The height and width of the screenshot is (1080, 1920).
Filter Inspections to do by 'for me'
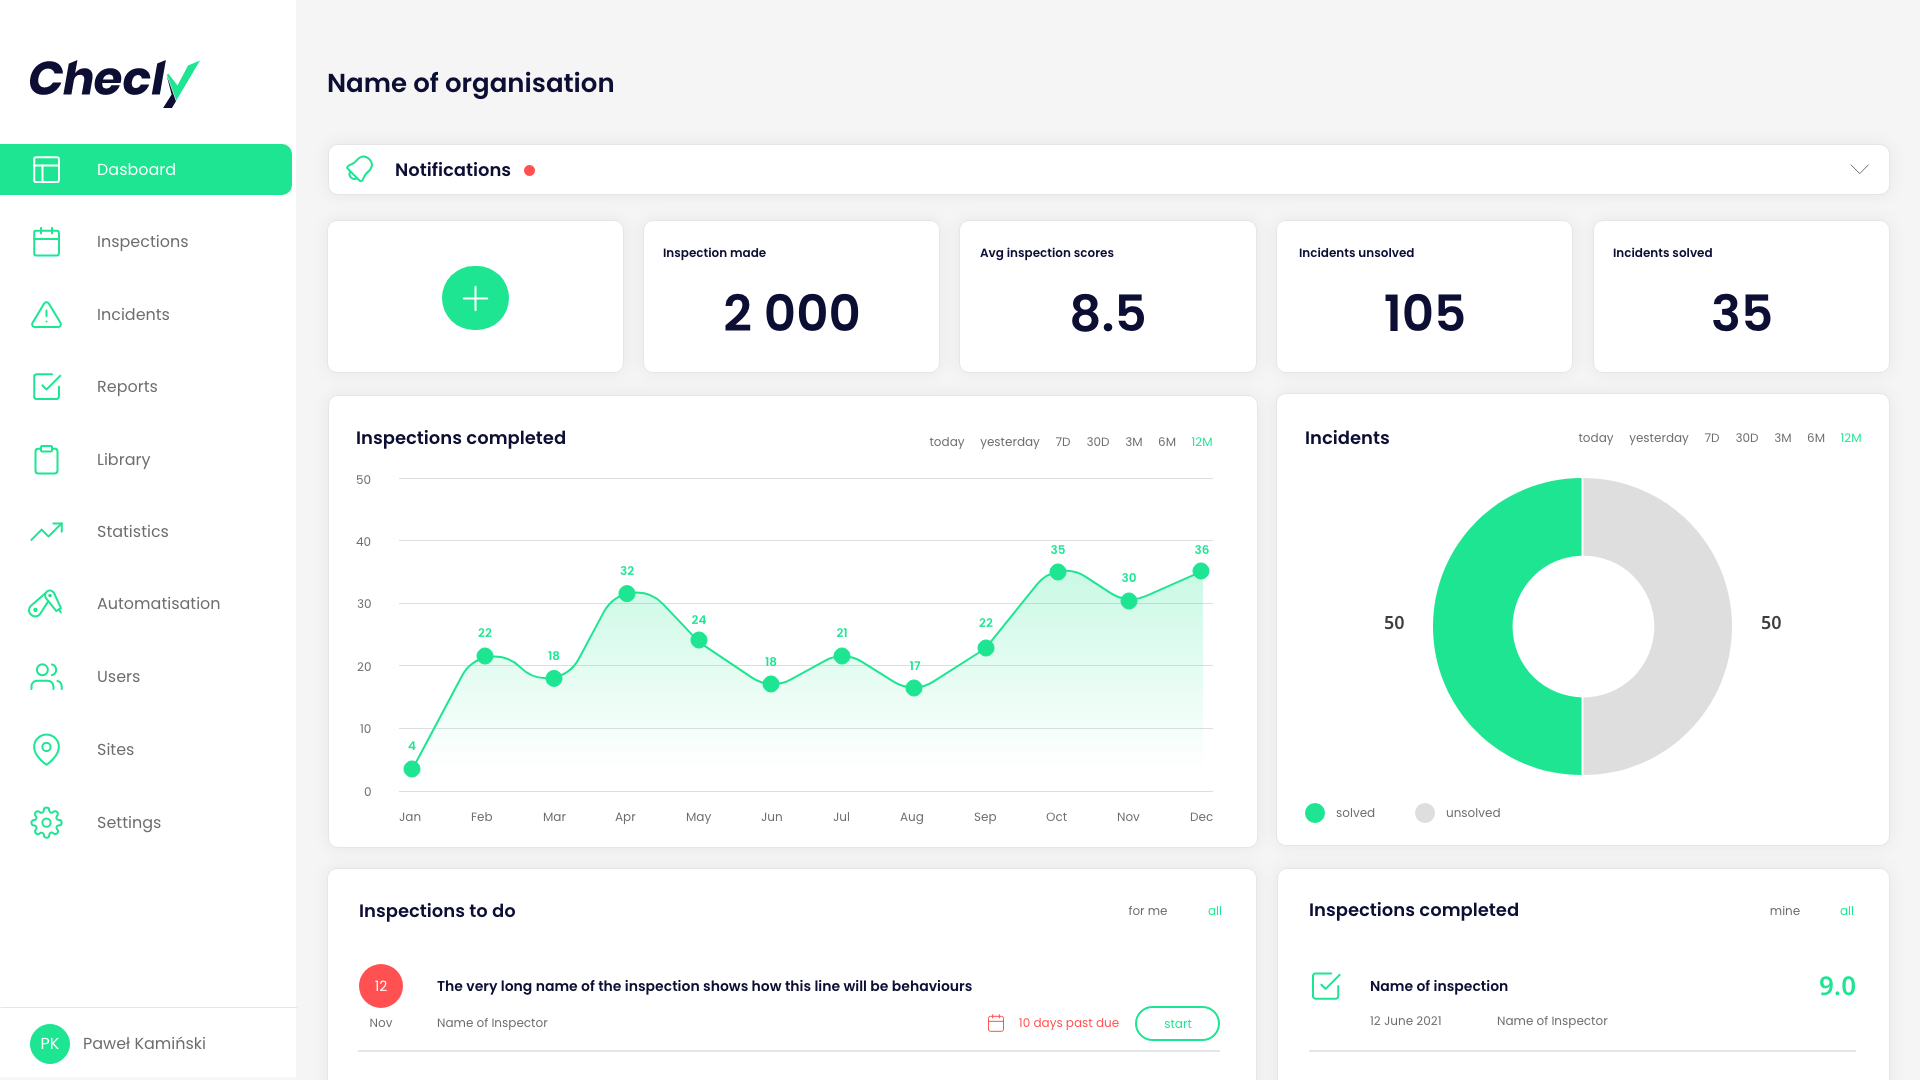tap(1147, 911)
